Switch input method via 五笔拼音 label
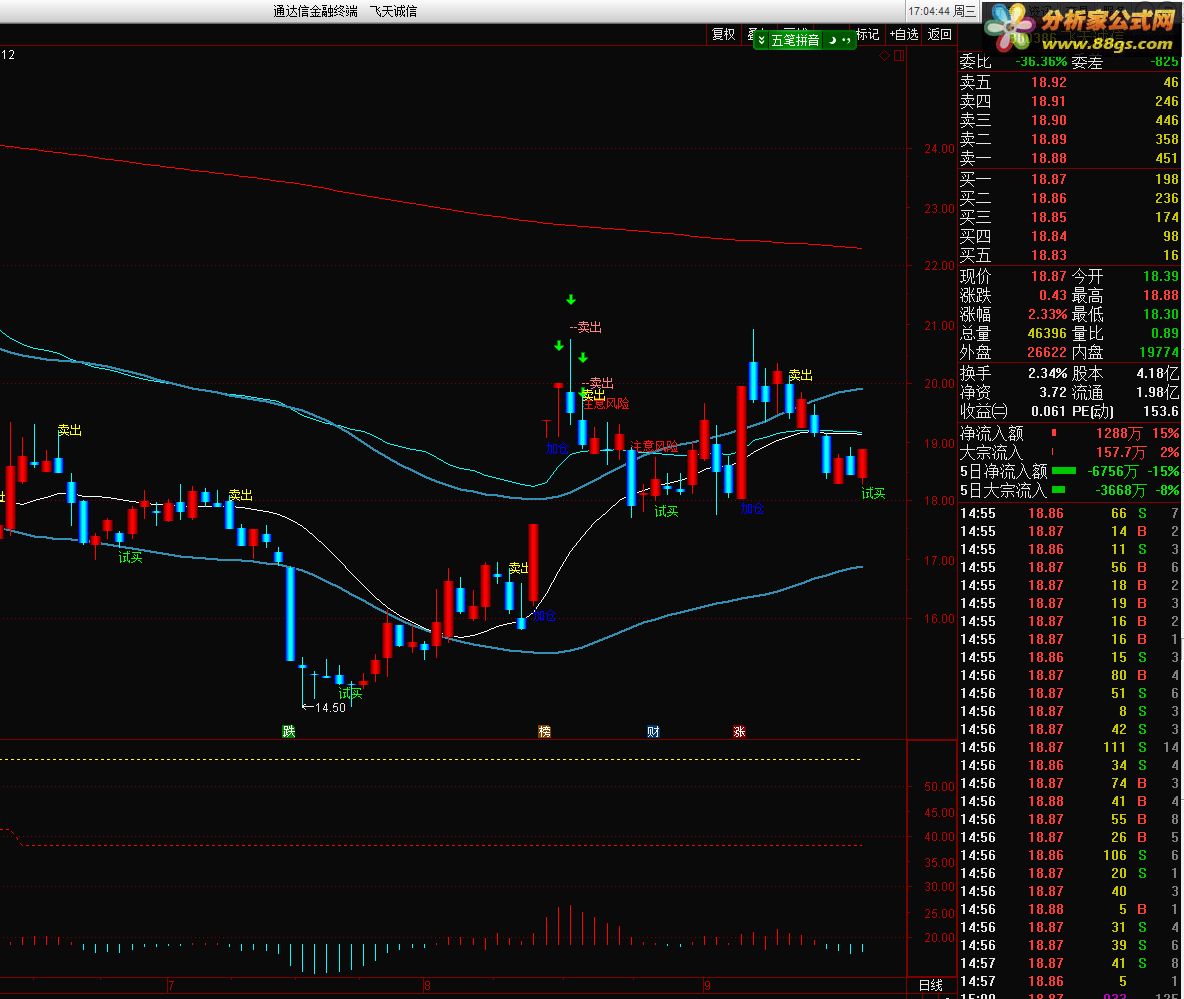1184x999 pixels. point(794,40)
